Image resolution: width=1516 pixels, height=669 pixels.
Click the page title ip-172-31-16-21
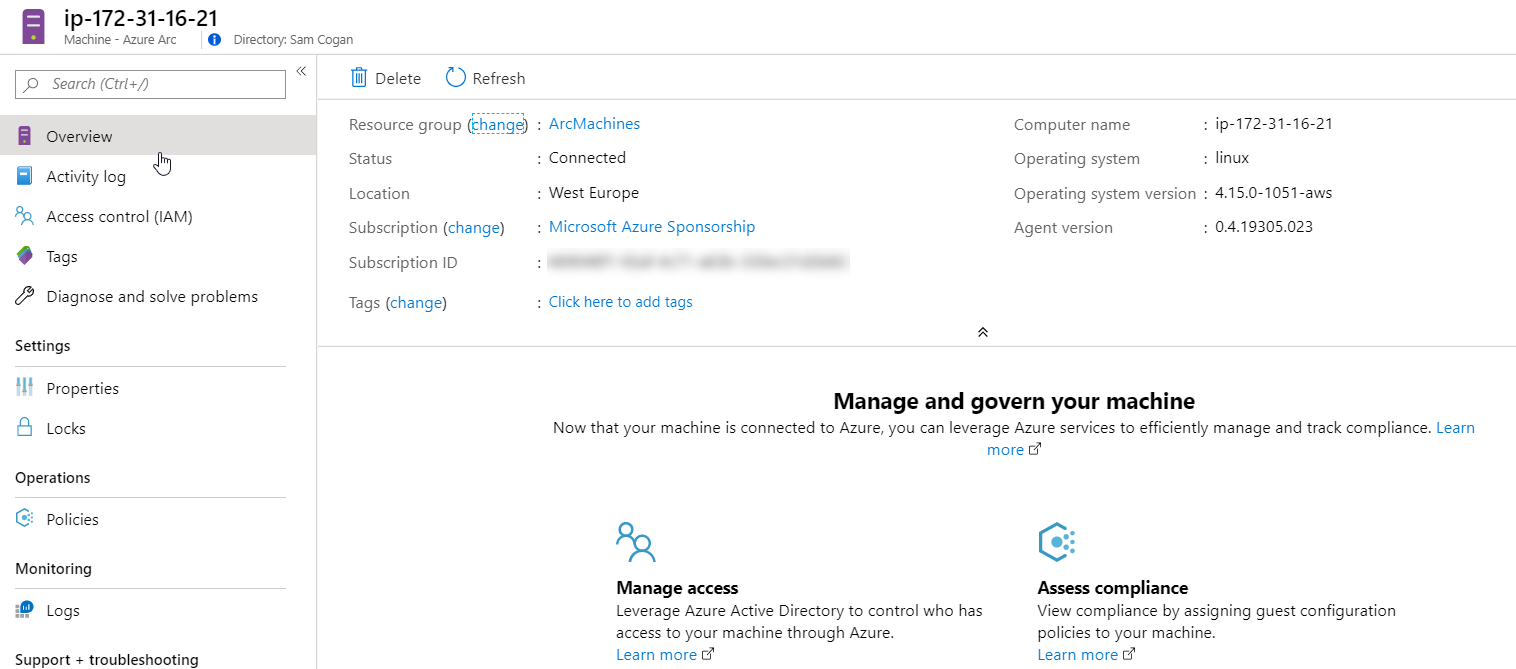pos(141,17)
